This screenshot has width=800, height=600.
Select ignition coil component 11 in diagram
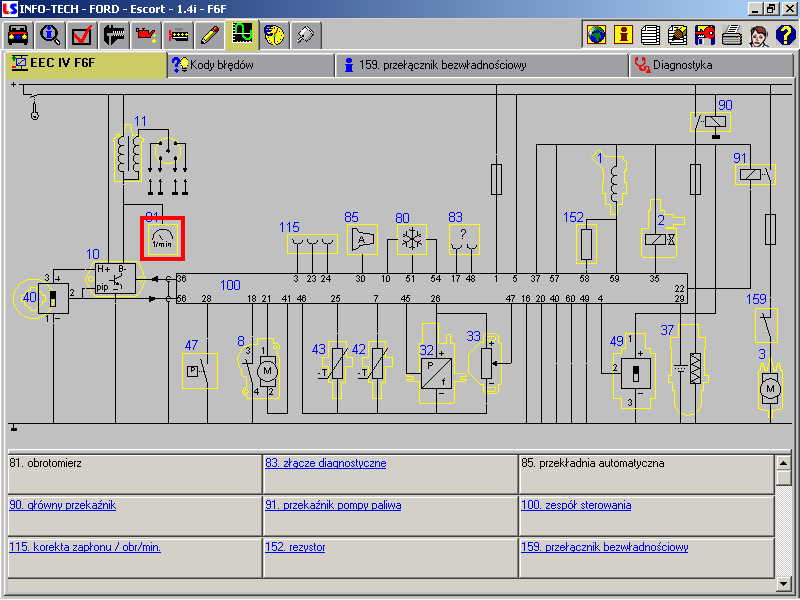tap(128, 156)
